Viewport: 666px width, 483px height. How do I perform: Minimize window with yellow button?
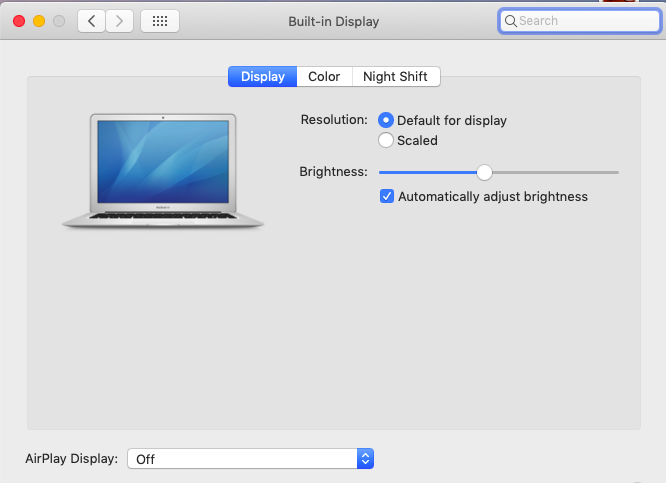click(39, 21)
